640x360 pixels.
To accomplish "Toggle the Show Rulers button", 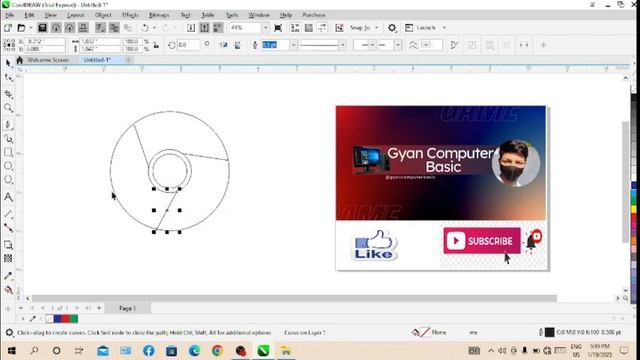I will (295, 28).
